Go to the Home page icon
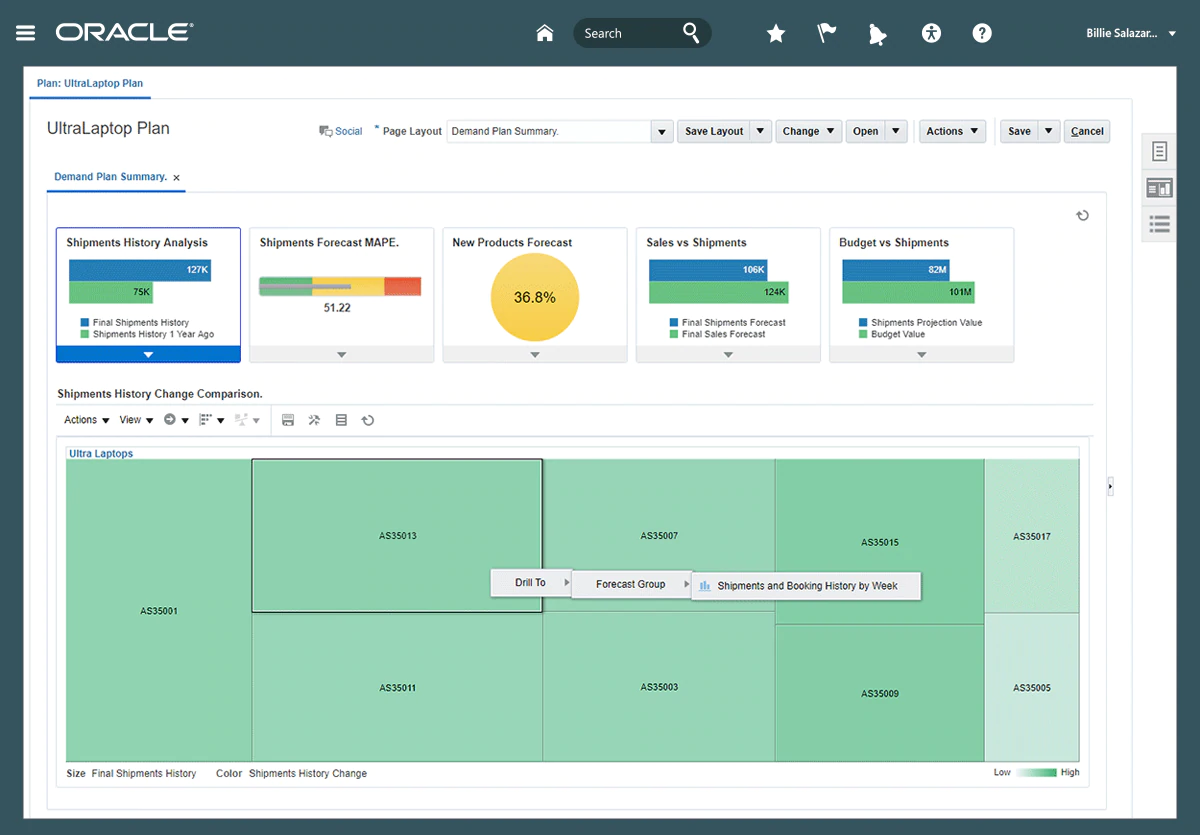 (x=545, y=33)
